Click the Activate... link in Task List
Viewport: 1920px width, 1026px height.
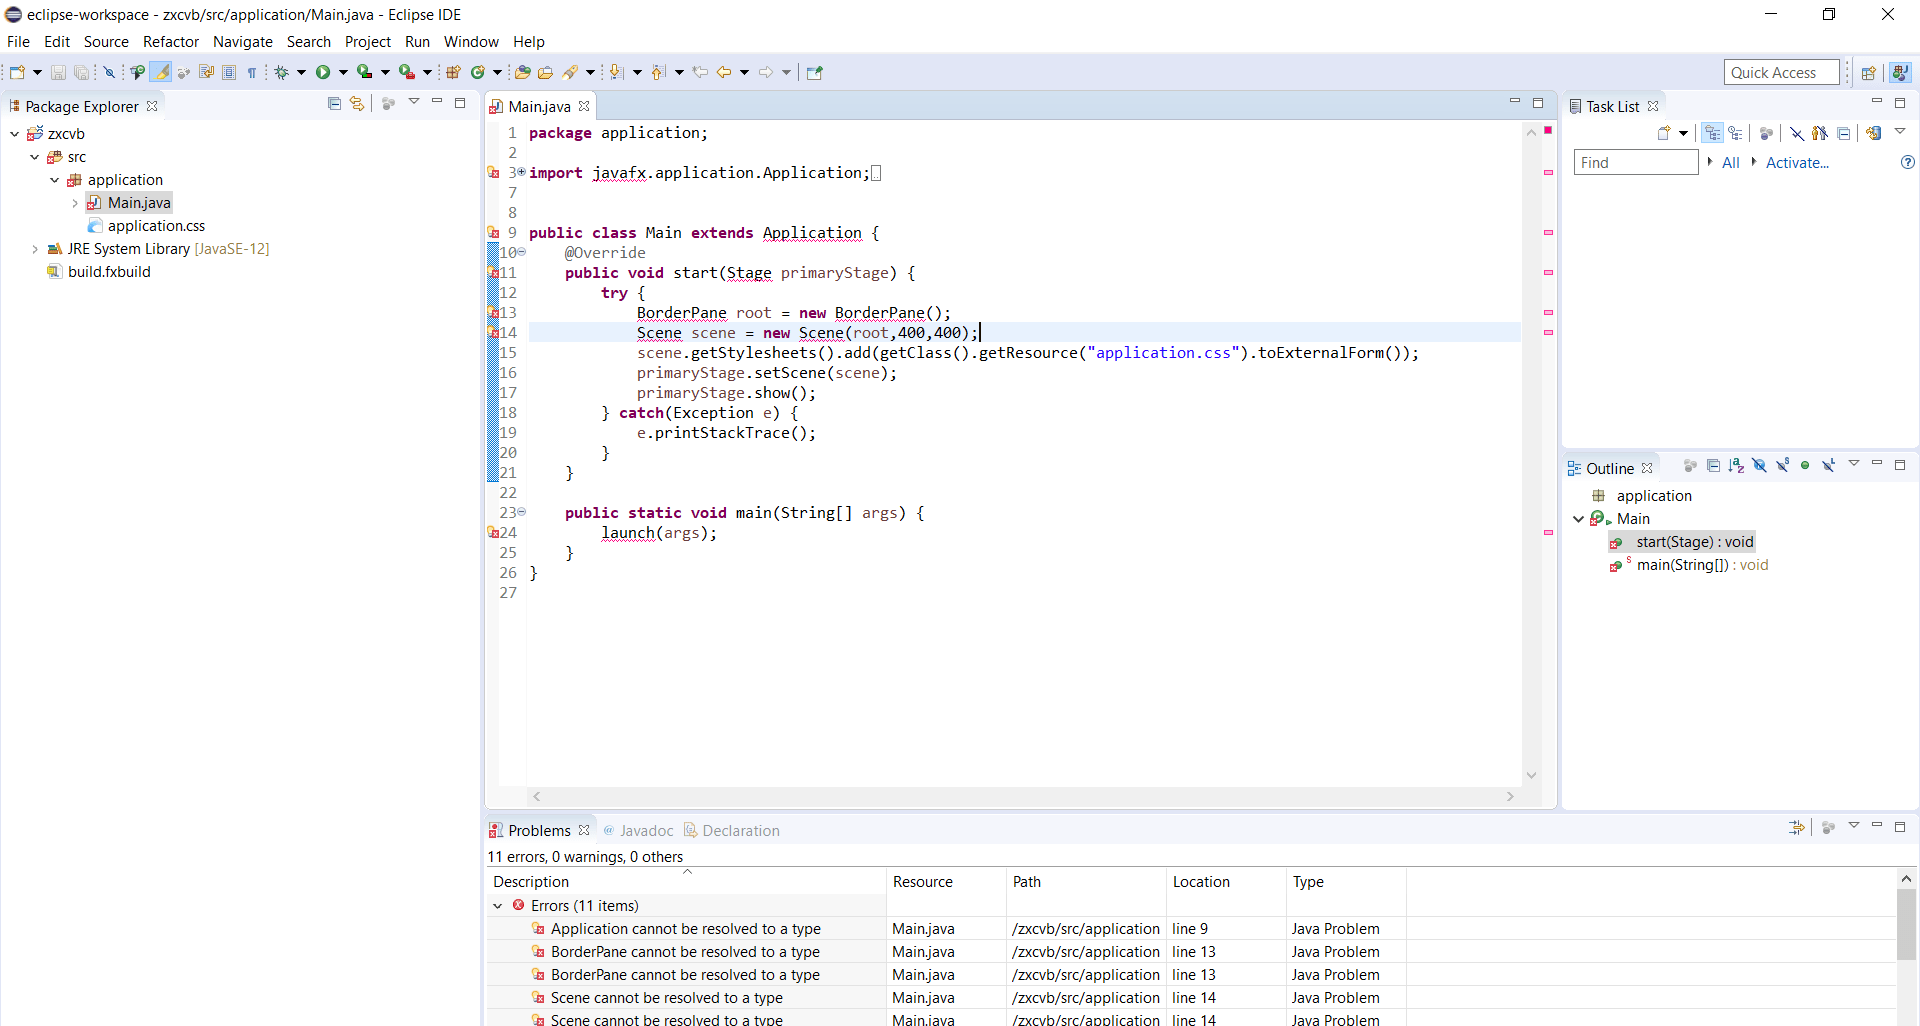coord(1797,163)
